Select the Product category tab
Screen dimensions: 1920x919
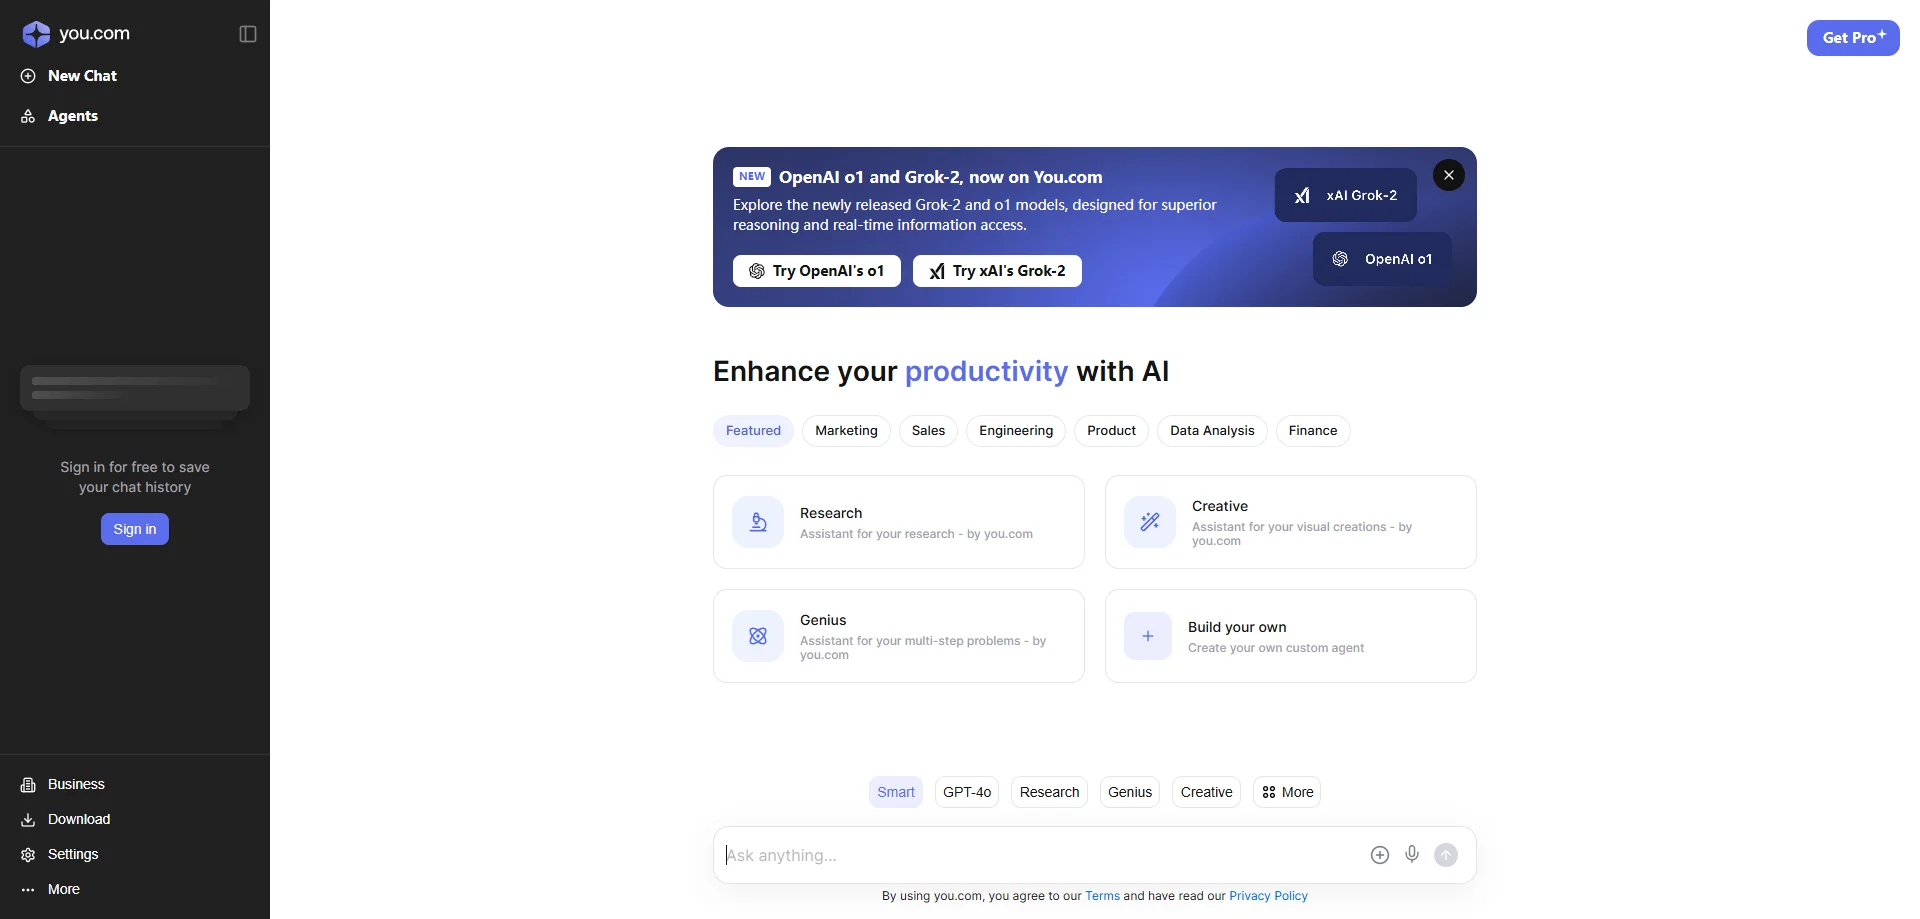tap(1111, 431)
